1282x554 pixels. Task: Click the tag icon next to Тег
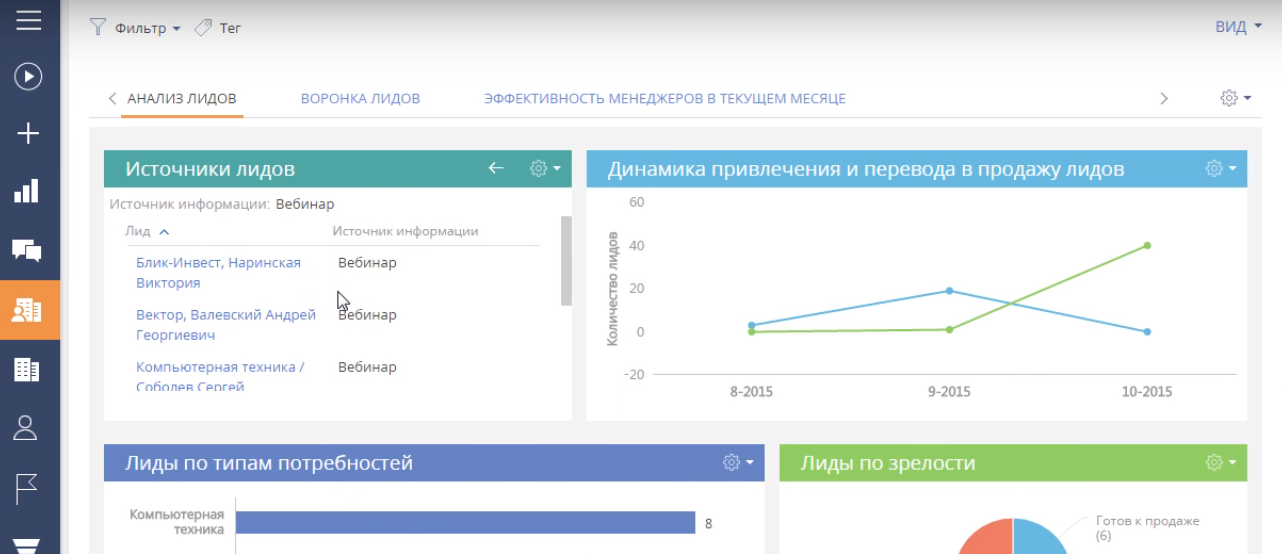coord(203,28)
